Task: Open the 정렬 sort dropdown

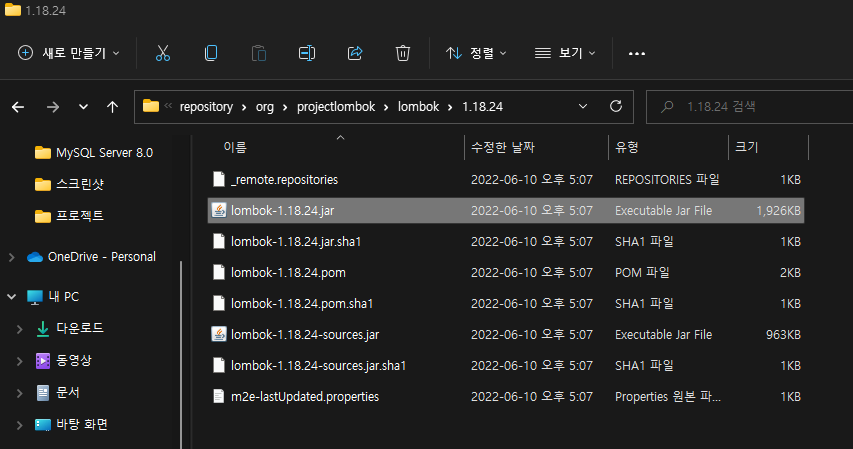Action: point(477,53)
